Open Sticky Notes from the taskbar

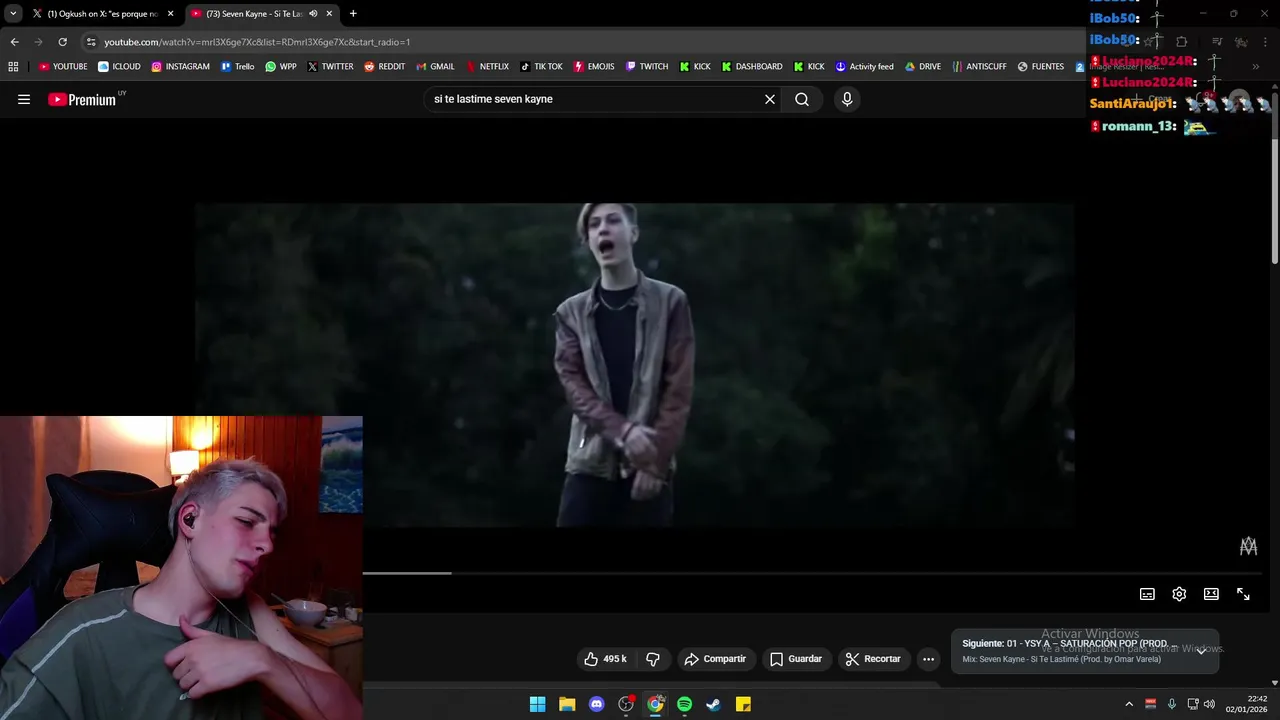pos(743,704)
